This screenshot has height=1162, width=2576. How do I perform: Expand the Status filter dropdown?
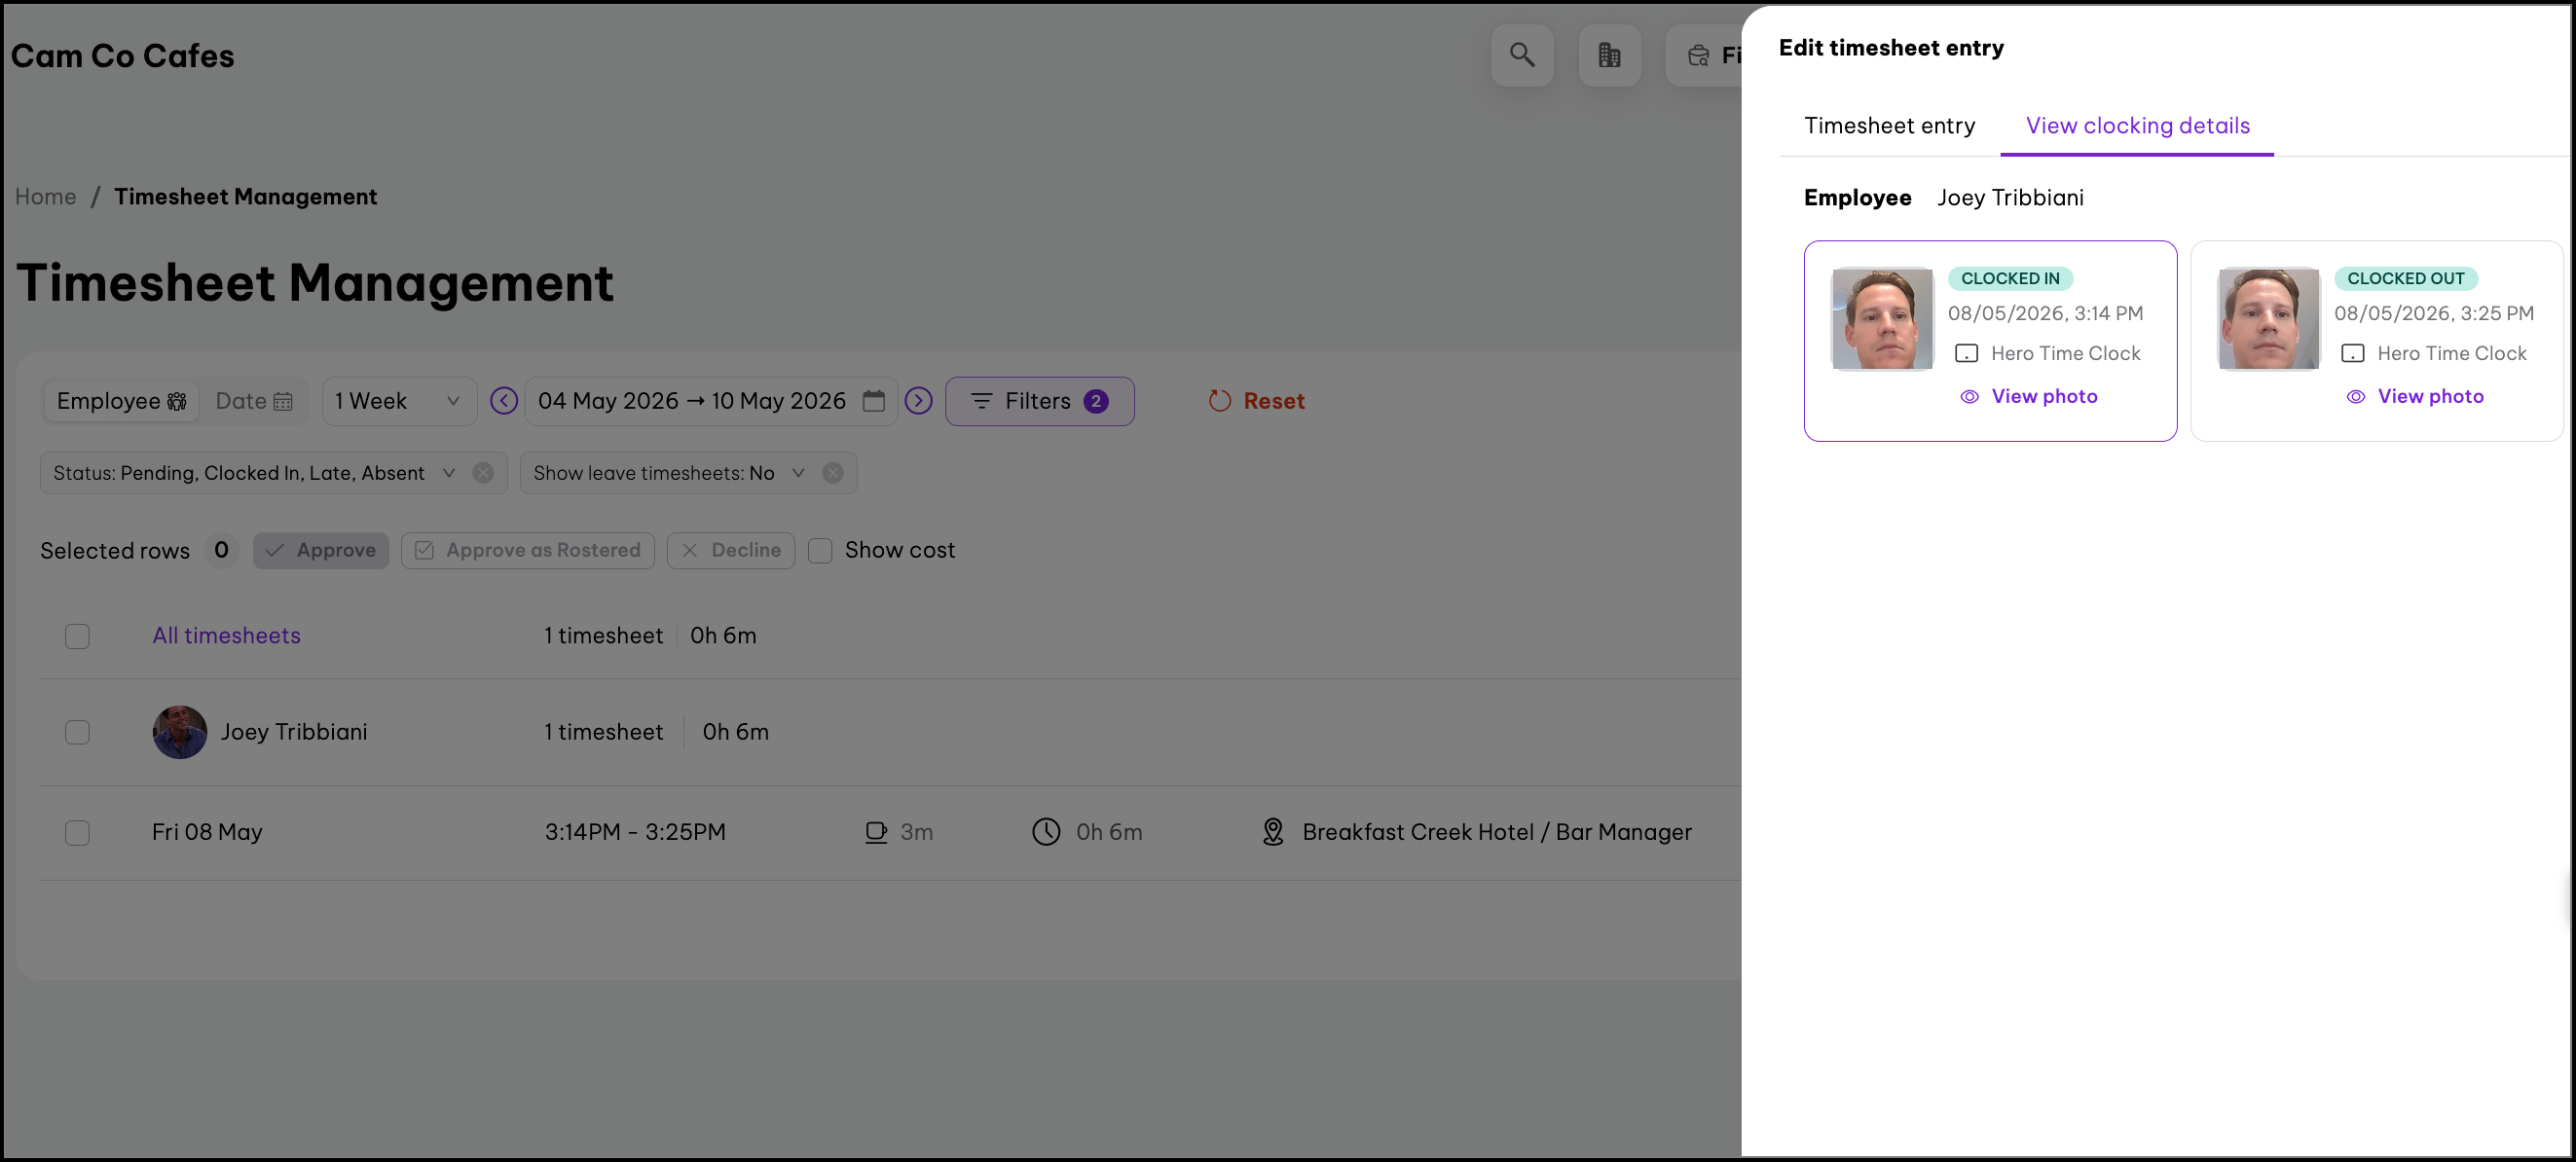449,473
